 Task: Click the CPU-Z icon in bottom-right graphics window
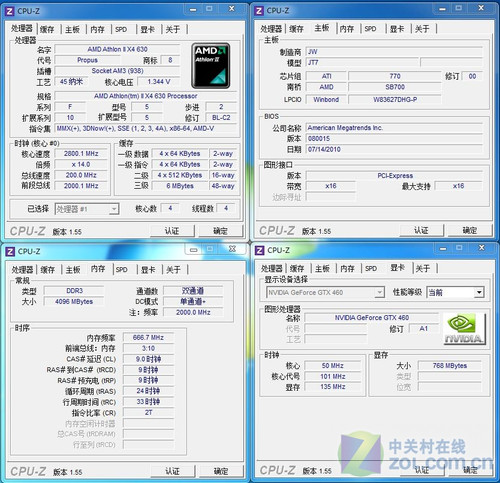(x=259, y=250)
